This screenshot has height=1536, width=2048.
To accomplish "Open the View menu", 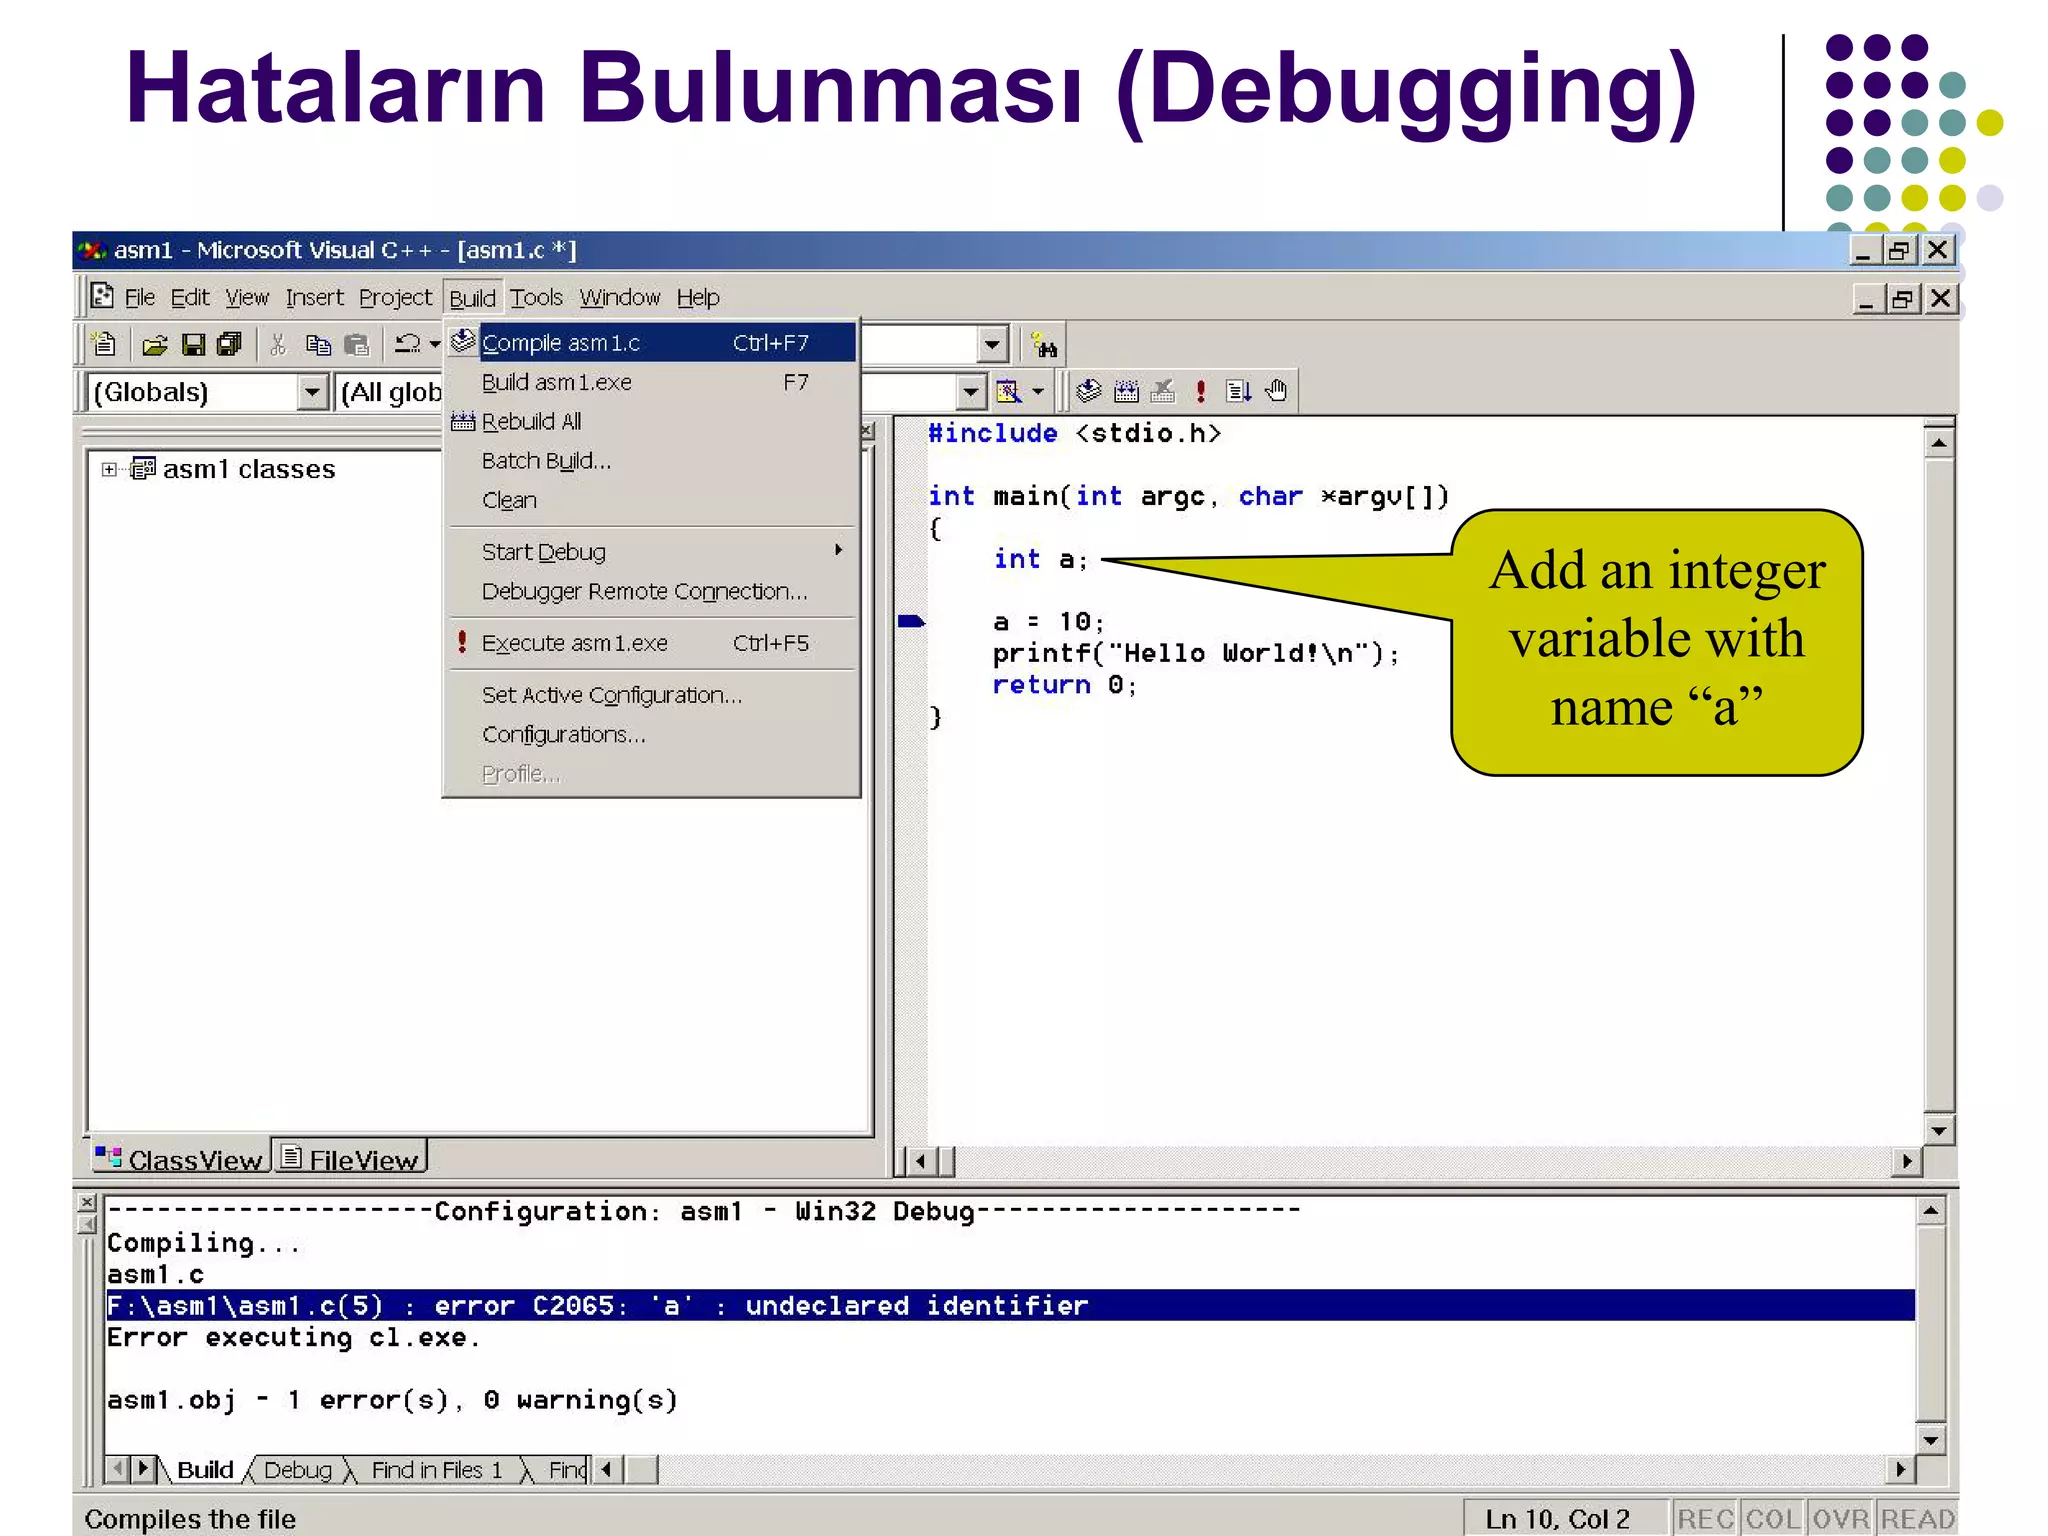I will point(247,297).
